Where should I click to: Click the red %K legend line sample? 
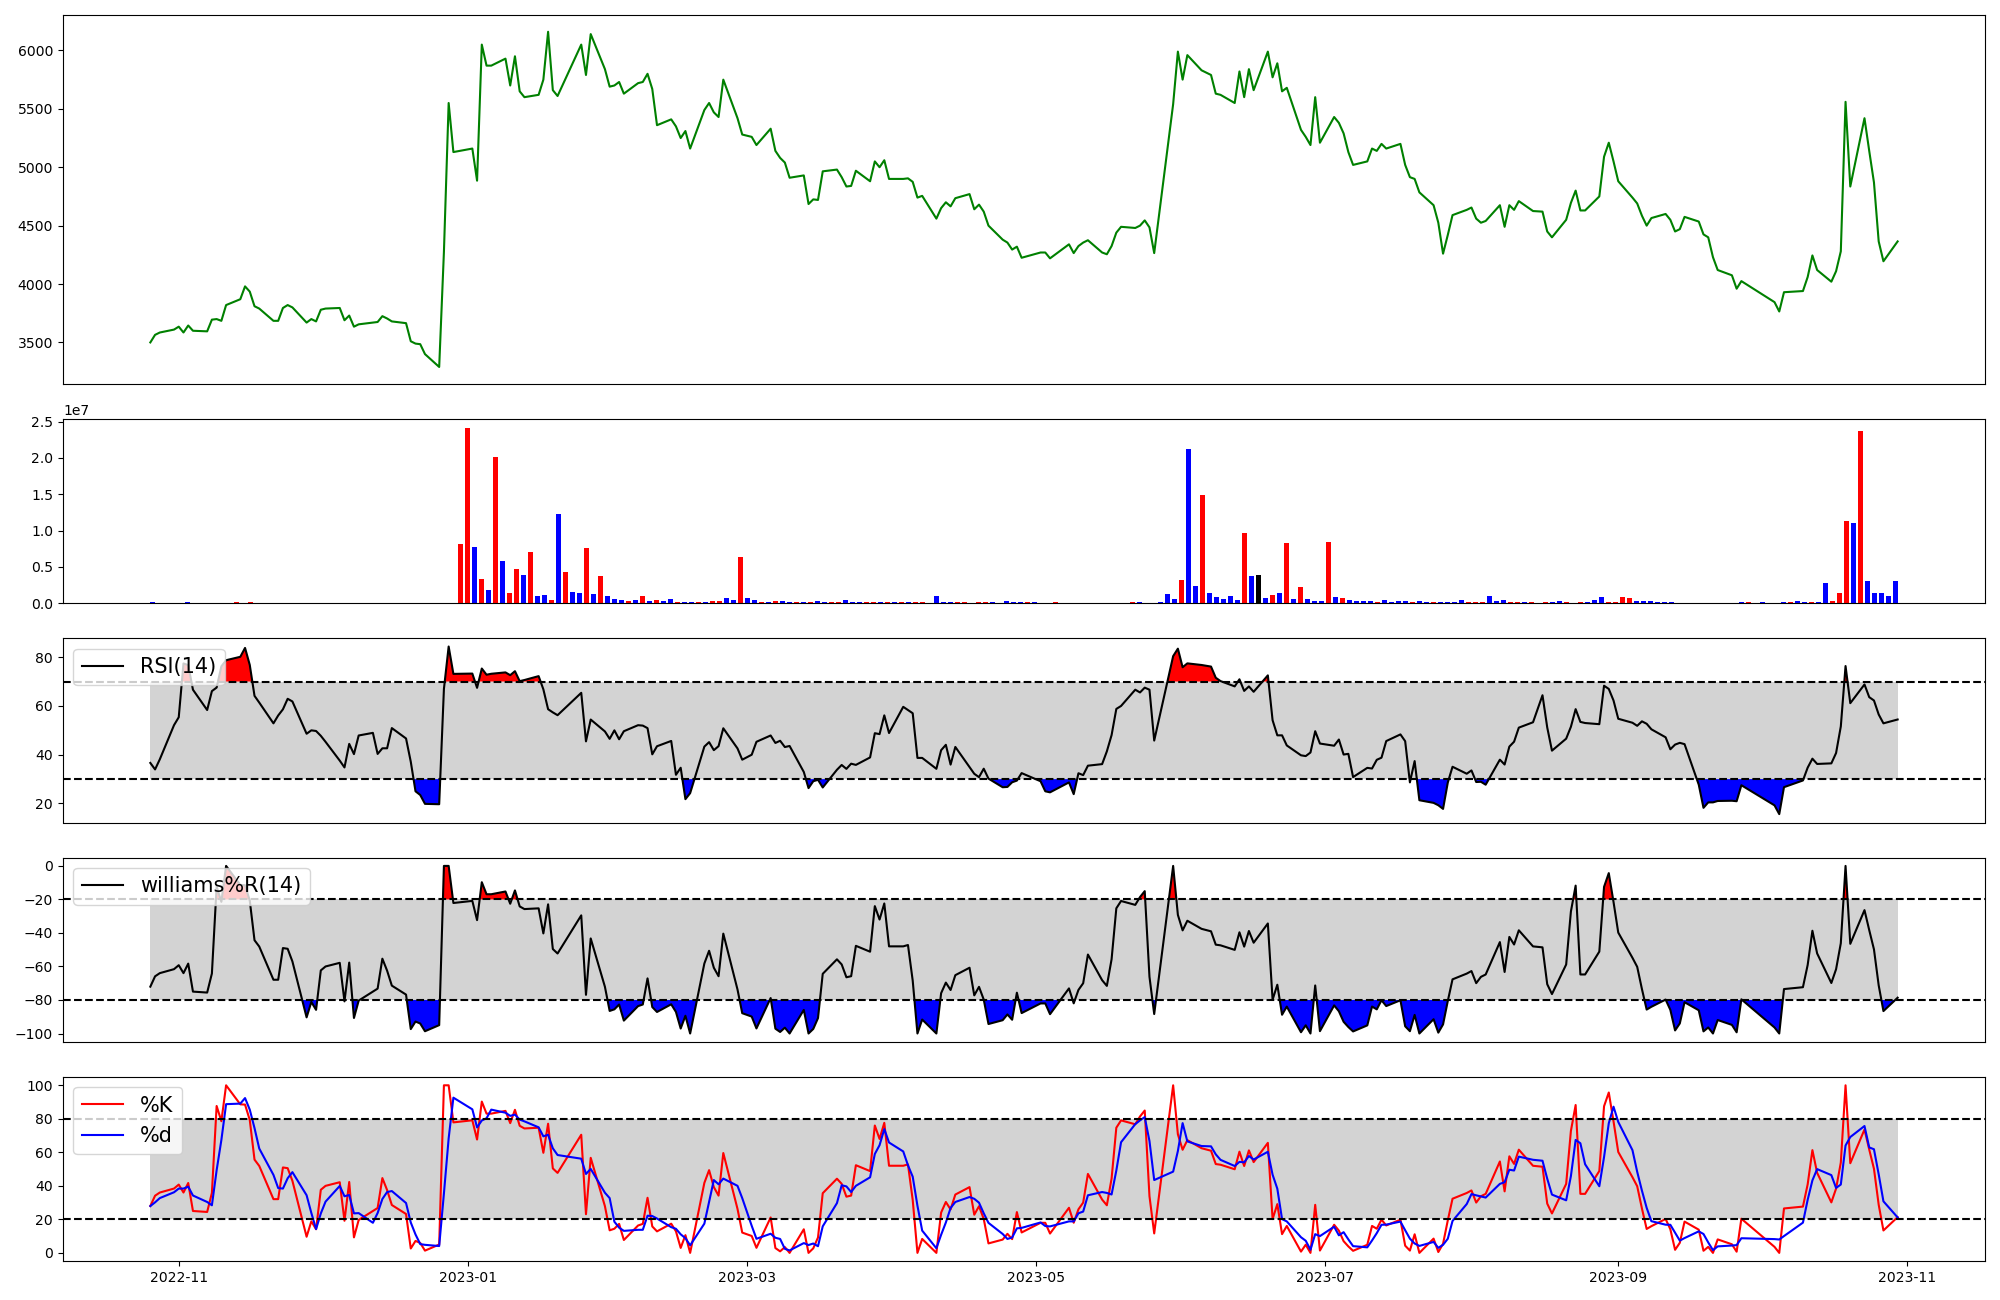[102, 1105]
